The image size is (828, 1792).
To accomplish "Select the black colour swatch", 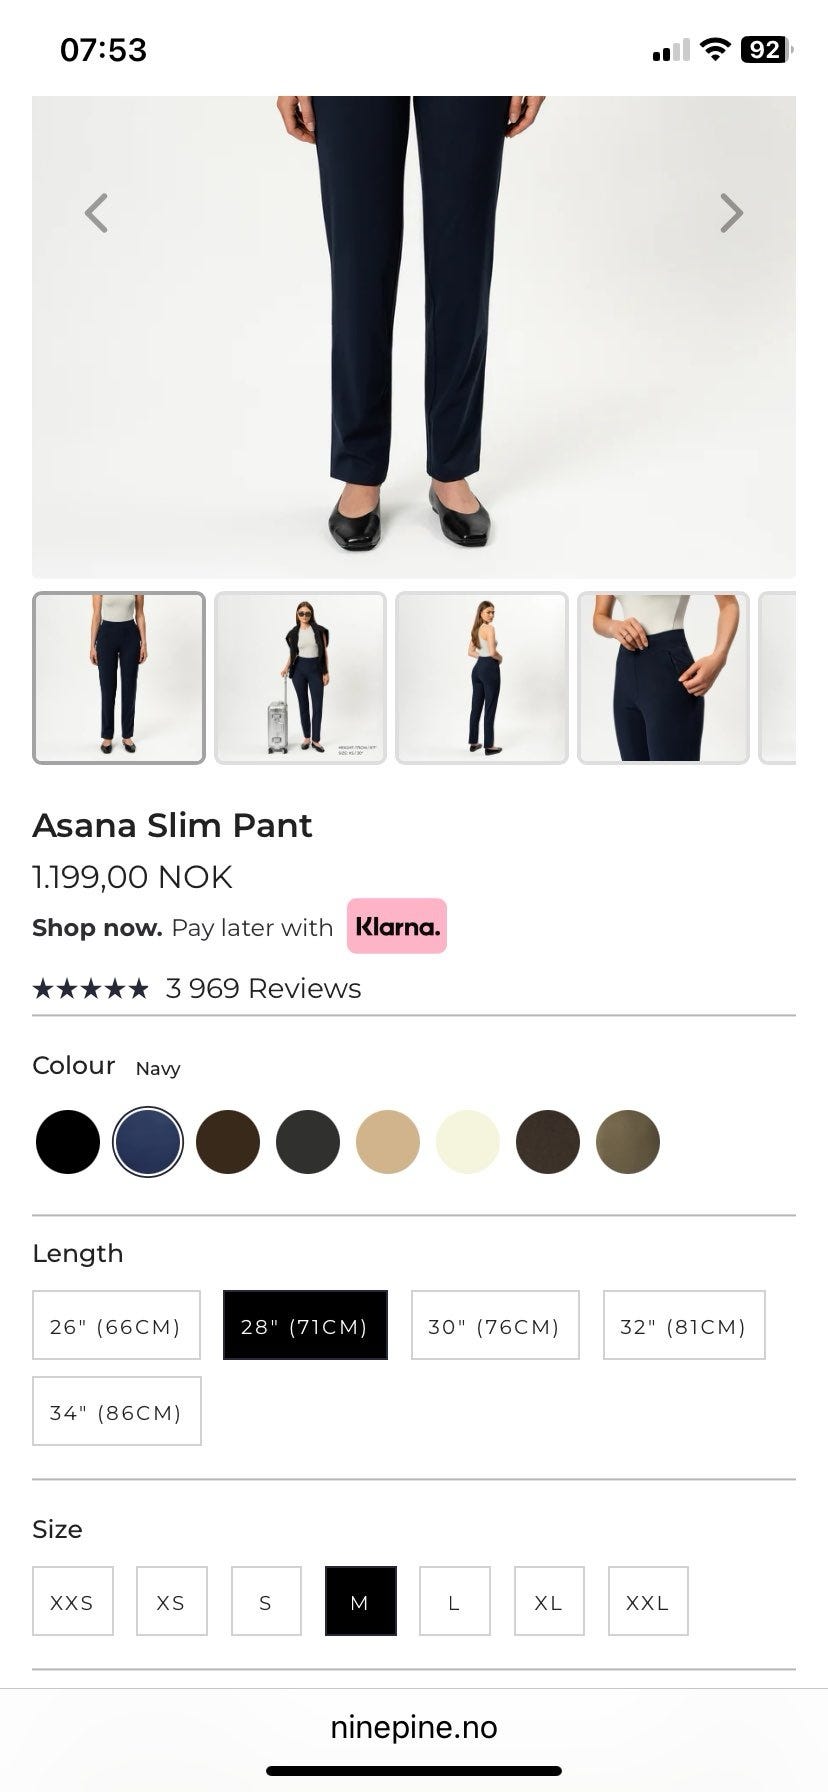I will [x=68, y=1142].
